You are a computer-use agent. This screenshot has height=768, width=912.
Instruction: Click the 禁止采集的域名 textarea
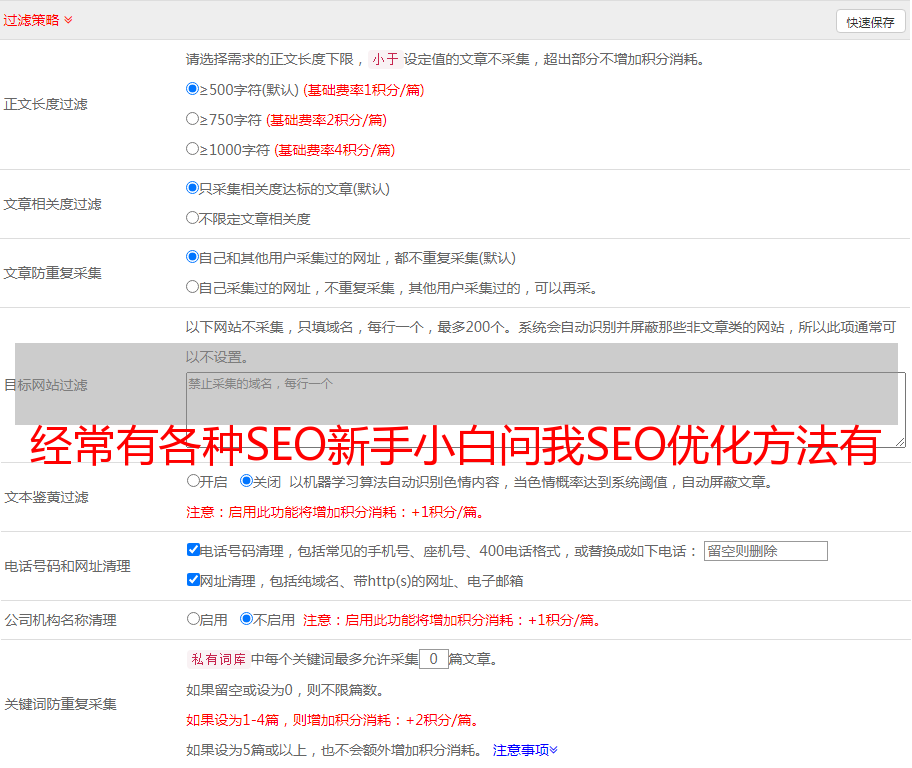point(545,409)
